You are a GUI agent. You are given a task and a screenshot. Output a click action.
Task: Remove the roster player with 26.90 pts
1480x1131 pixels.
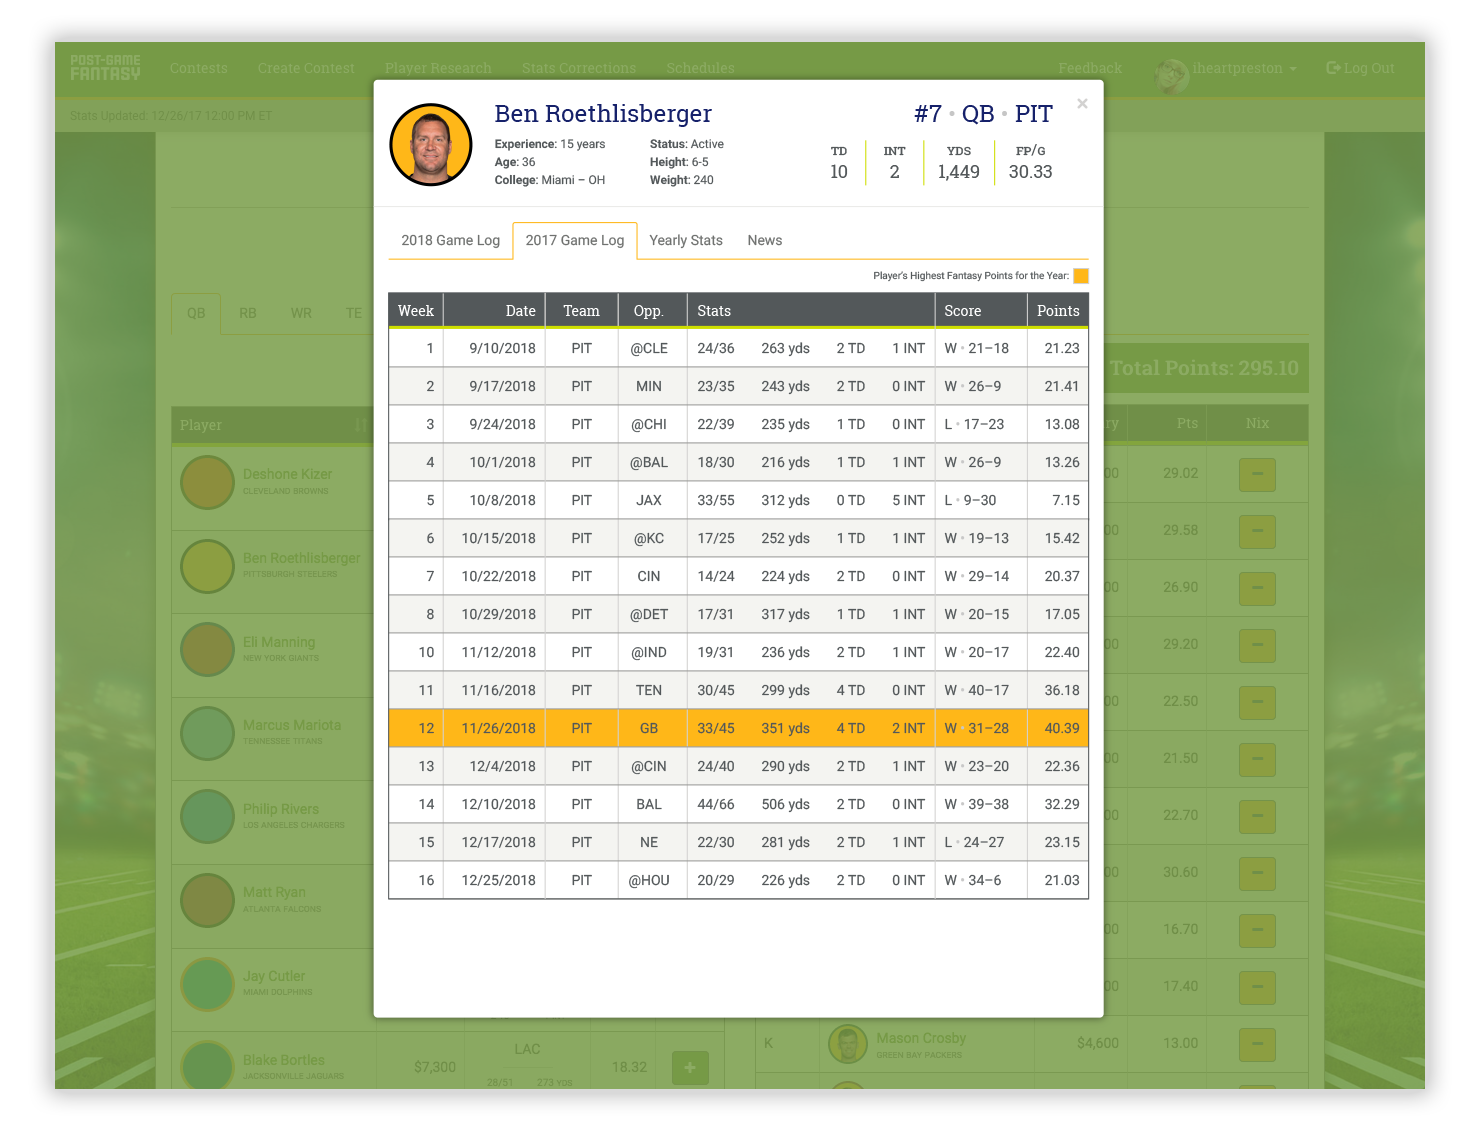(1257, 588)
